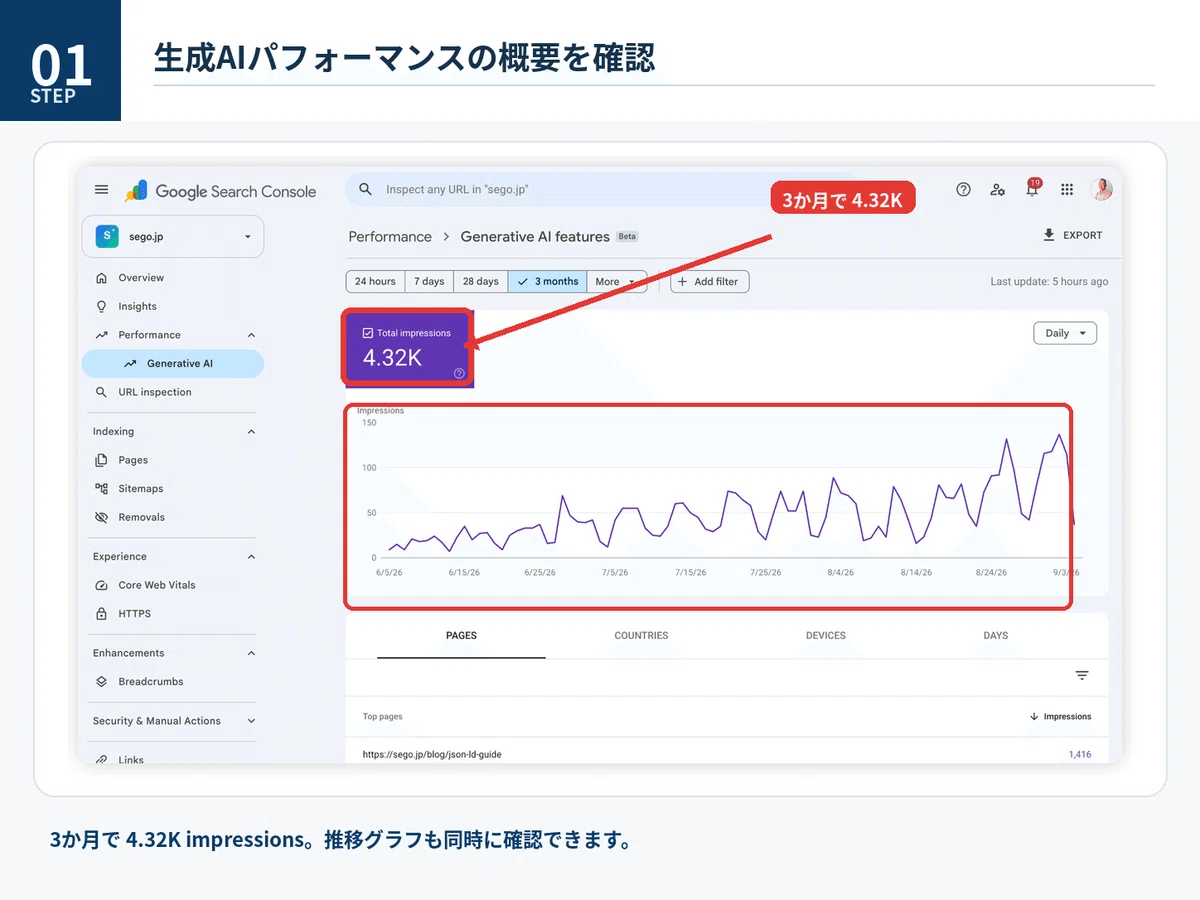Open the sego.jp property selector
This screenshot has height=900, width=1200.
pyautogui.click(x=172, y=236)
